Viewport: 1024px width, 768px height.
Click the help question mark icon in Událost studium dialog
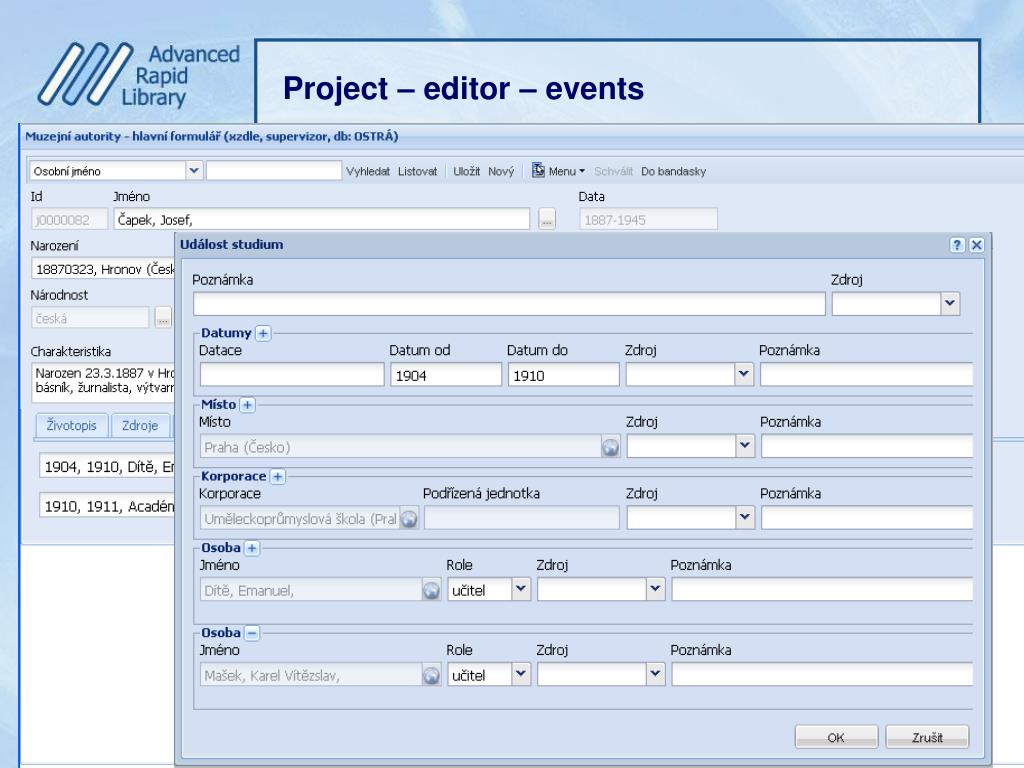click(957, 245)
